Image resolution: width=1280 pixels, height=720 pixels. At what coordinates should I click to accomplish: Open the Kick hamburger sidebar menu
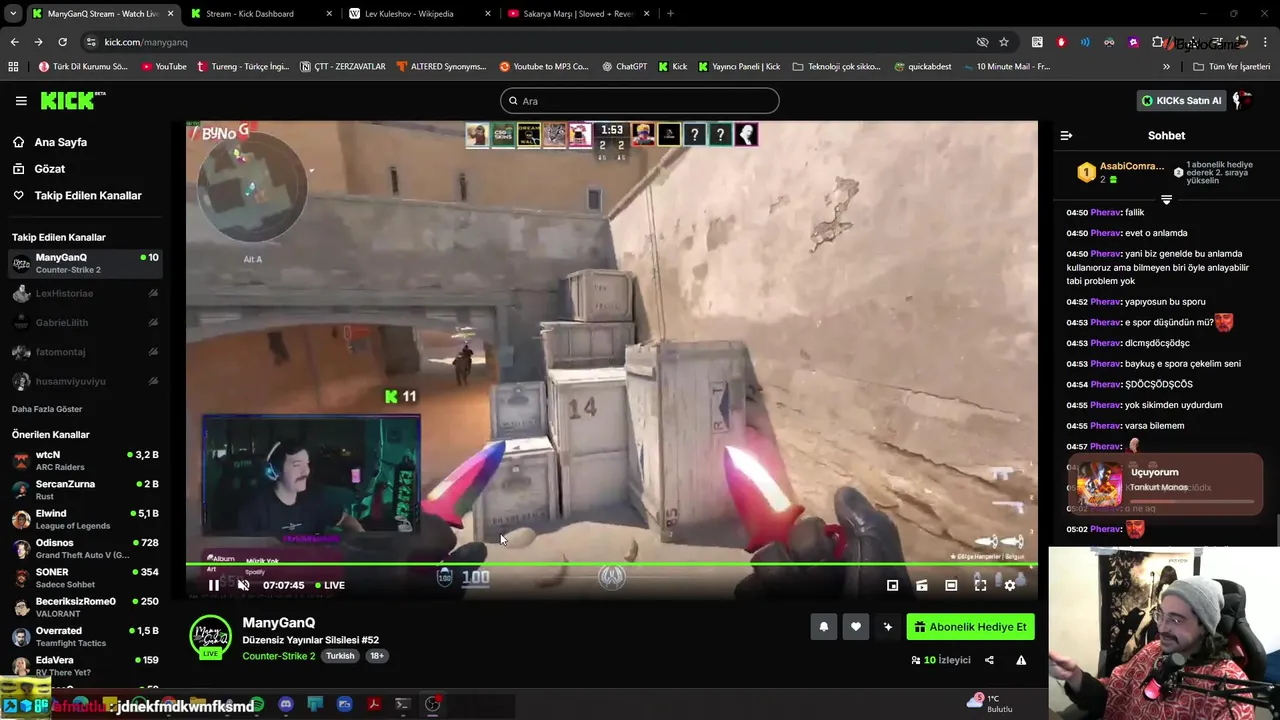click(x=21, y=101)
